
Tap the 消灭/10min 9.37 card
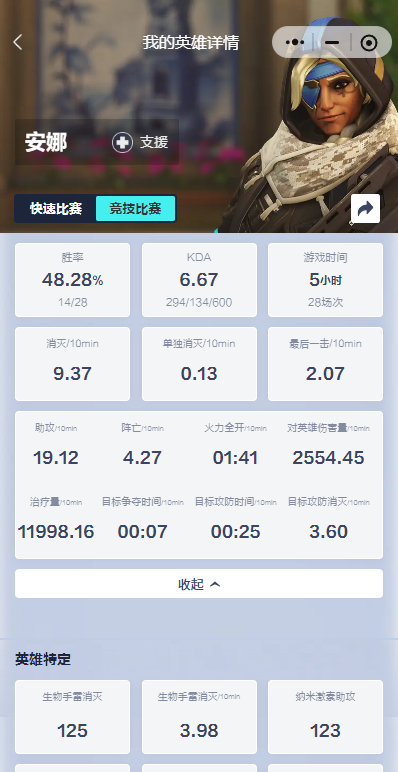[72, 364]
